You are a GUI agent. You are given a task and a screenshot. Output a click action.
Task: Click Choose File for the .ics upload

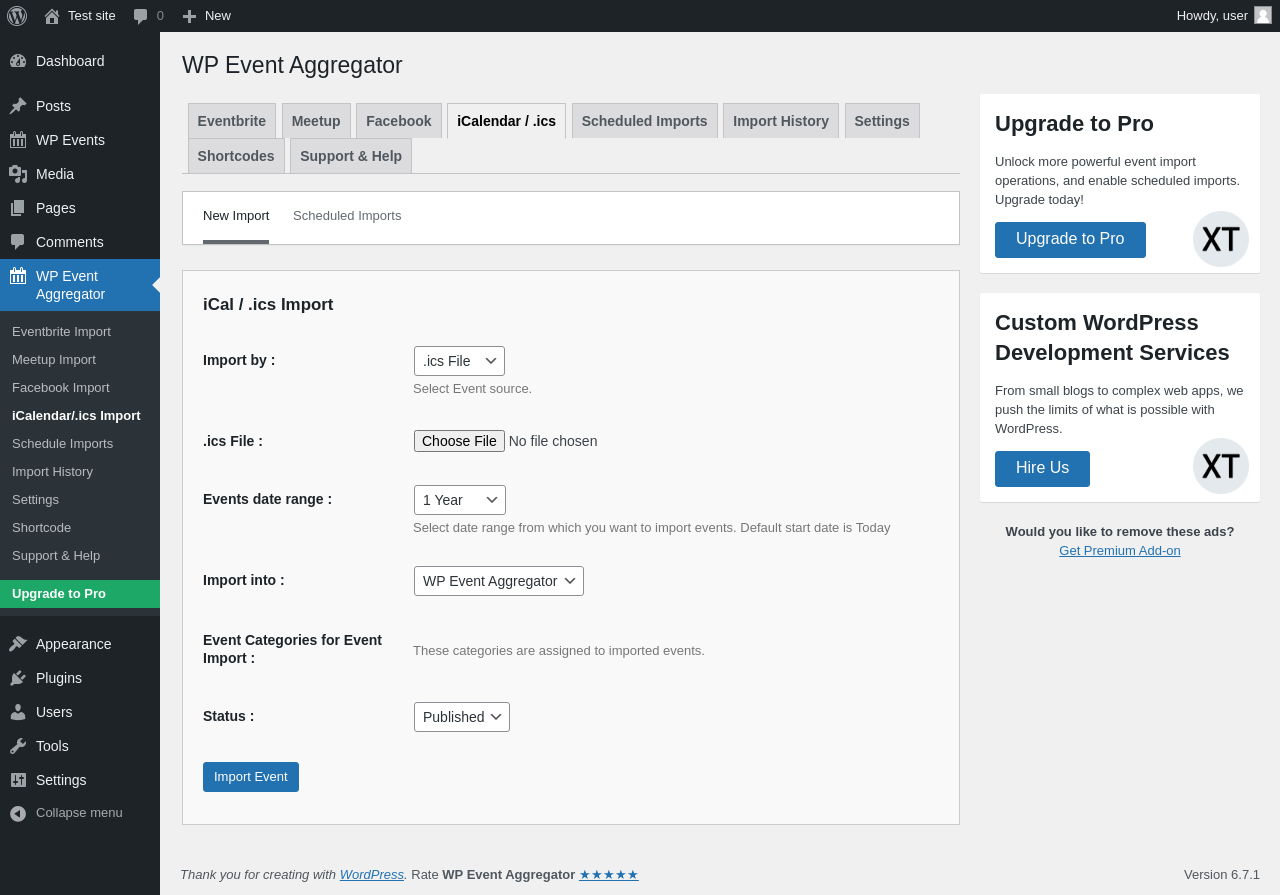pyautogui.click(x=459, y=441)
